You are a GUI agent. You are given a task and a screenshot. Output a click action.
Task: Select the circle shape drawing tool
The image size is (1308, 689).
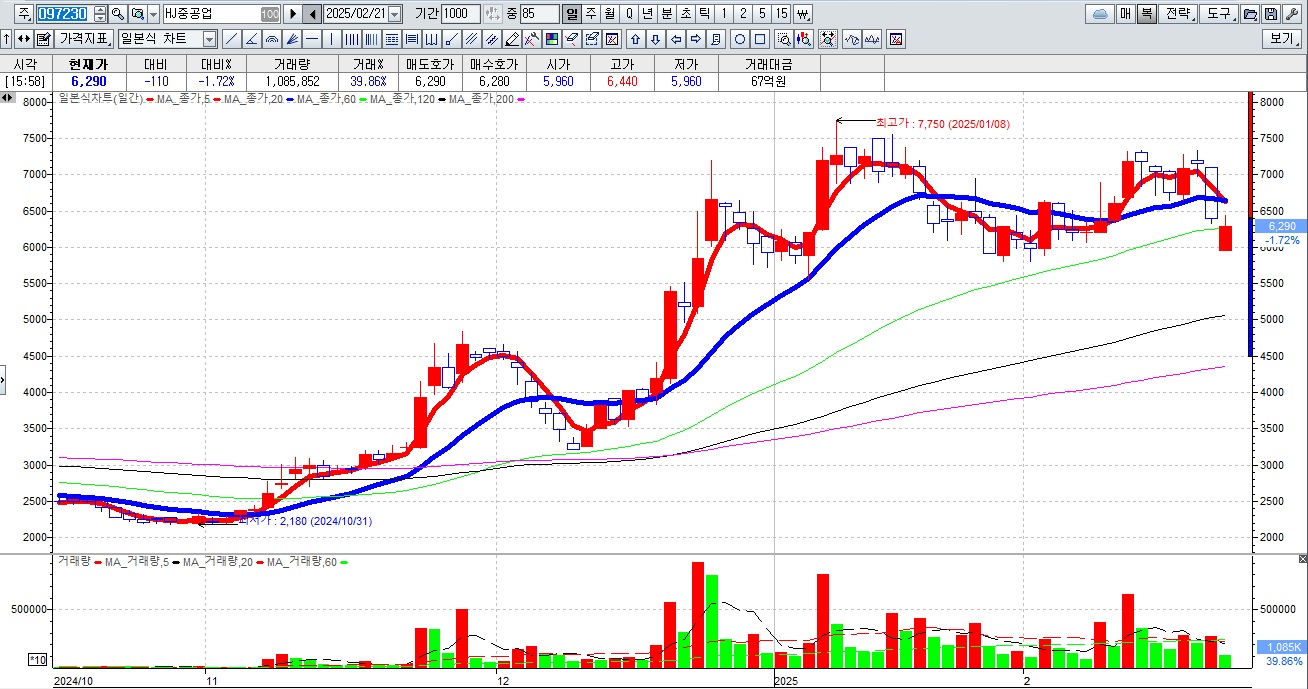[x=740, y=39]
